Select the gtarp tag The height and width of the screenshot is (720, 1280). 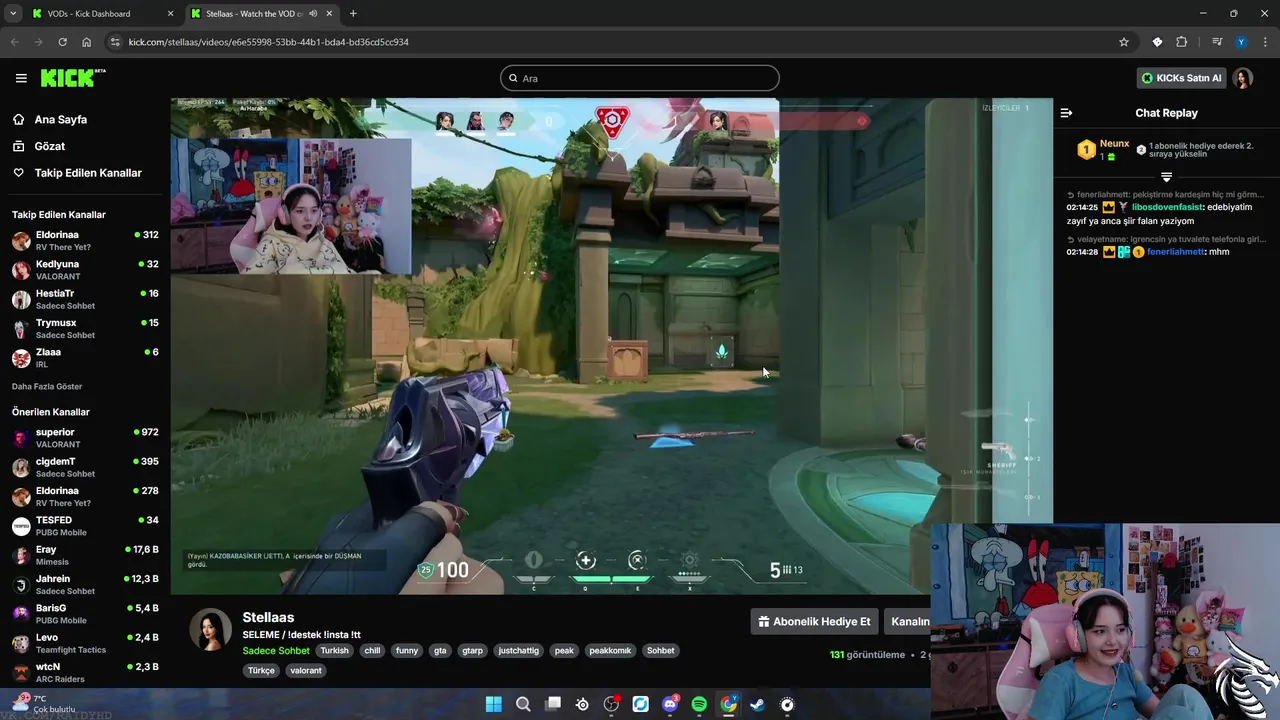tap(472, 650)
